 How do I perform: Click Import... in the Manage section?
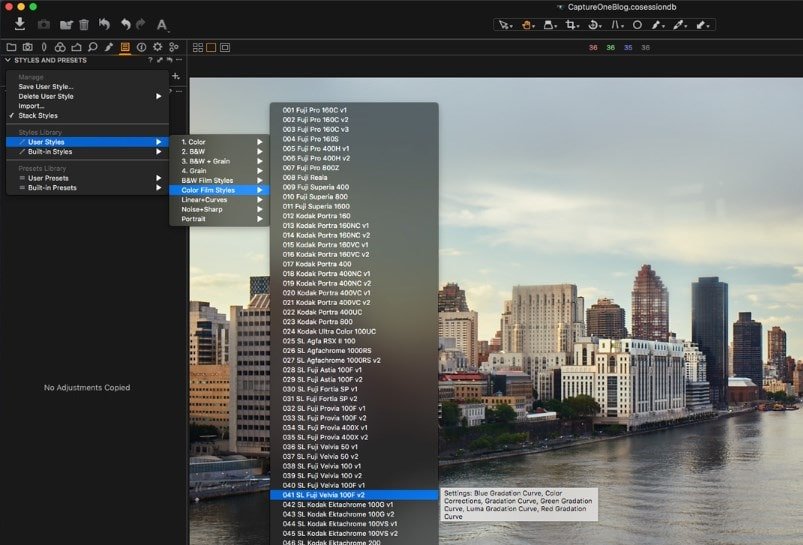point(31,106)
